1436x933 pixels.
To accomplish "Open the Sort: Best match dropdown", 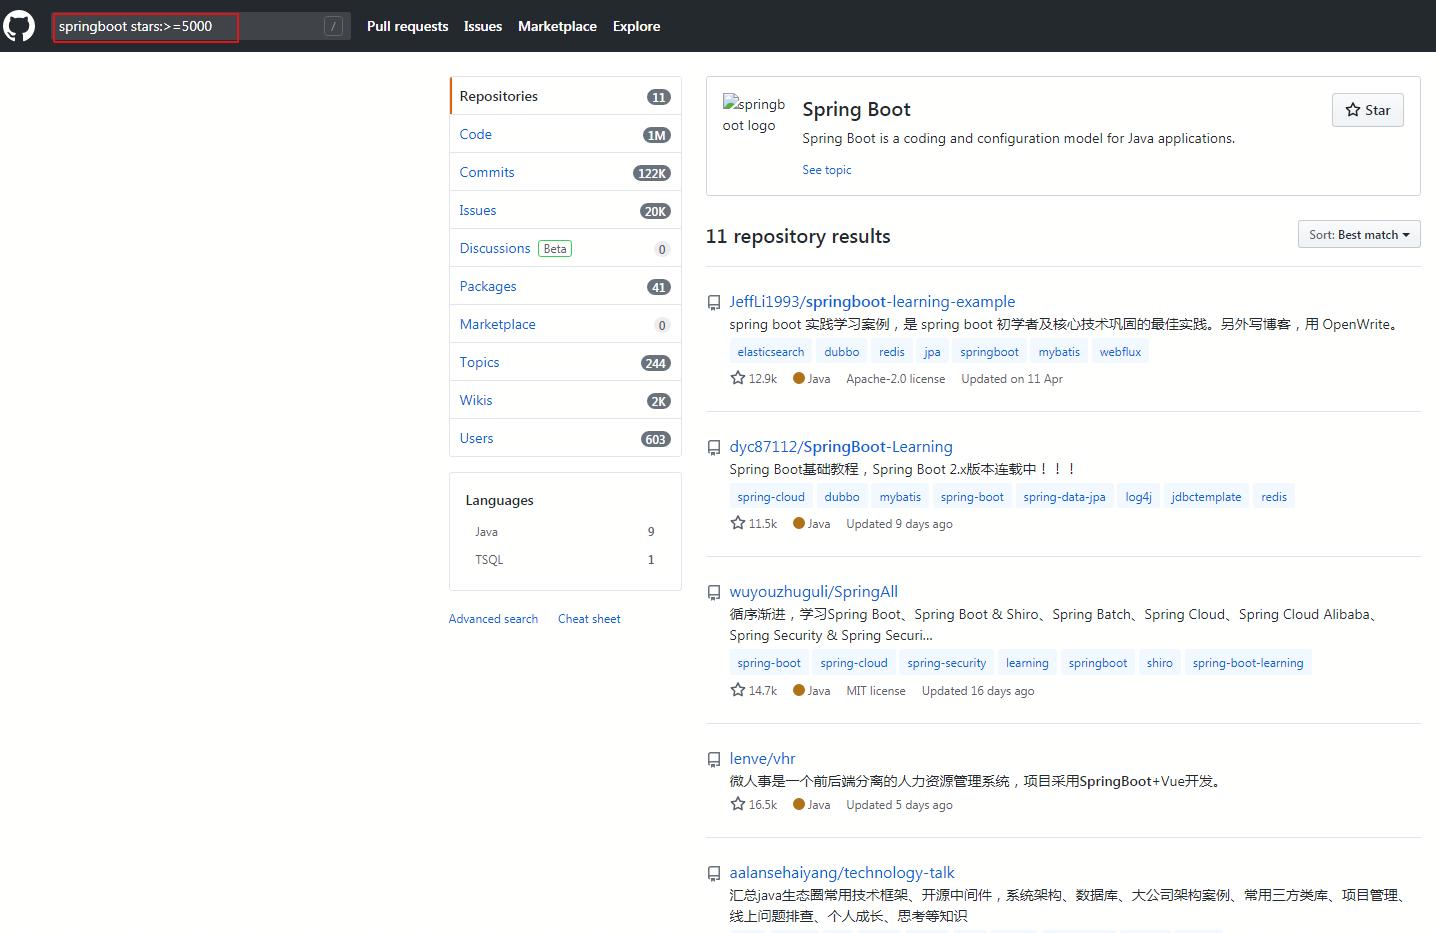I will coord(1359,234).
